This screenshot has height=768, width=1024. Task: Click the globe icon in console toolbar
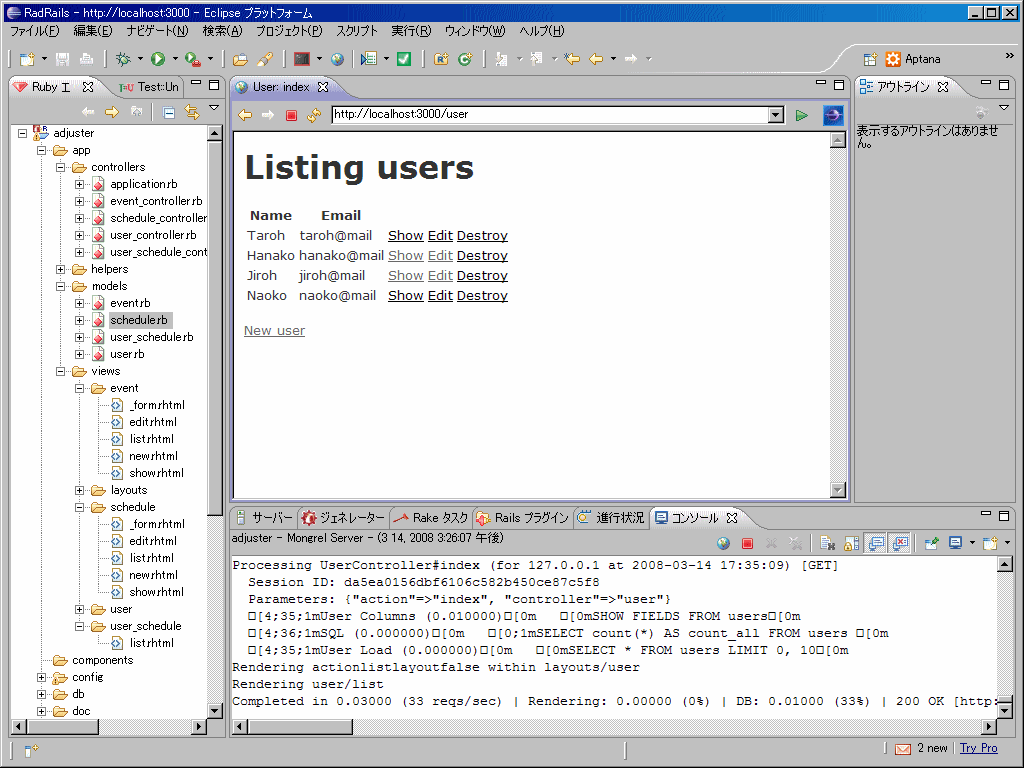723,543
